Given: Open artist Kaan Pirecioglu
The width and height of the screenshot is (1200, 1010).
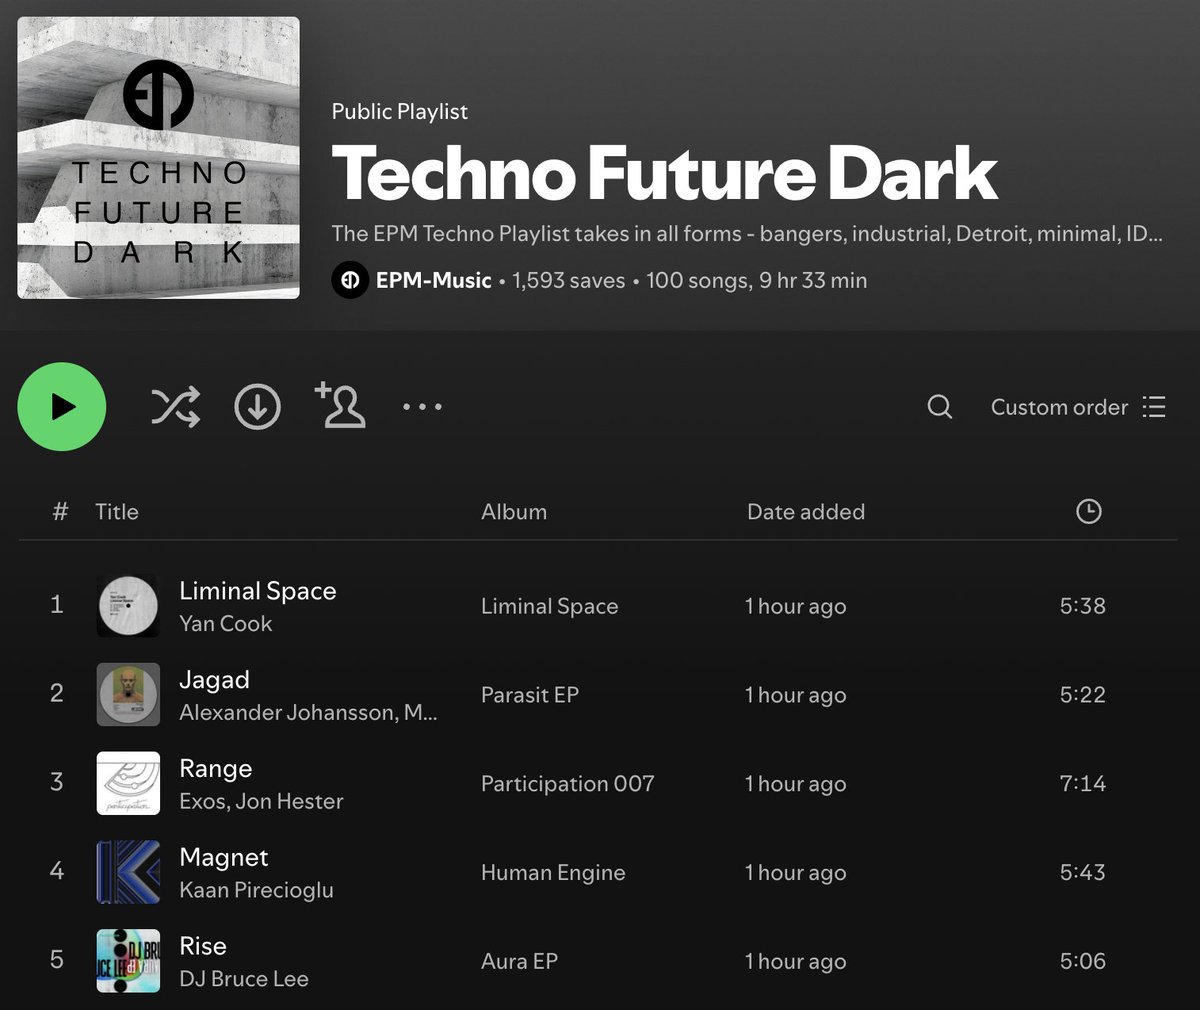Looking at the screenshot, I should click(x=256, y=890).
